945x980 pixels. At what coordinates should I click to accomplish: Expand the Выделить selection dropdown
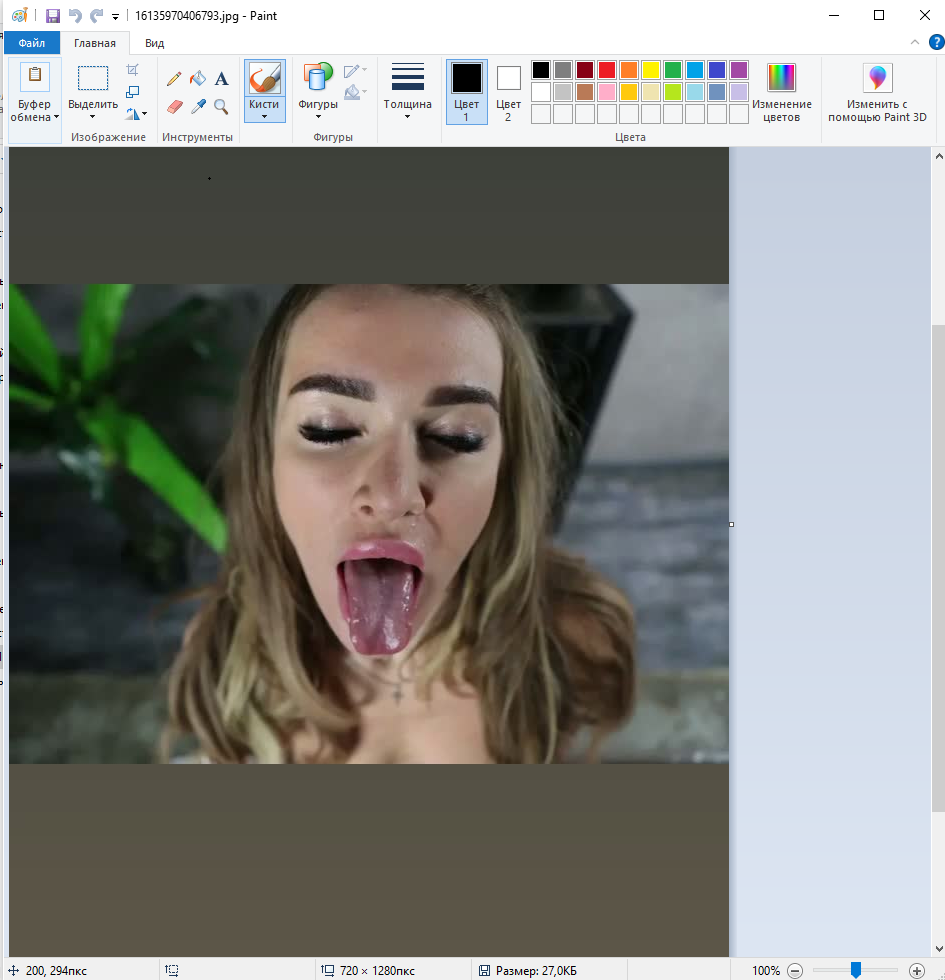click(93, 116)
